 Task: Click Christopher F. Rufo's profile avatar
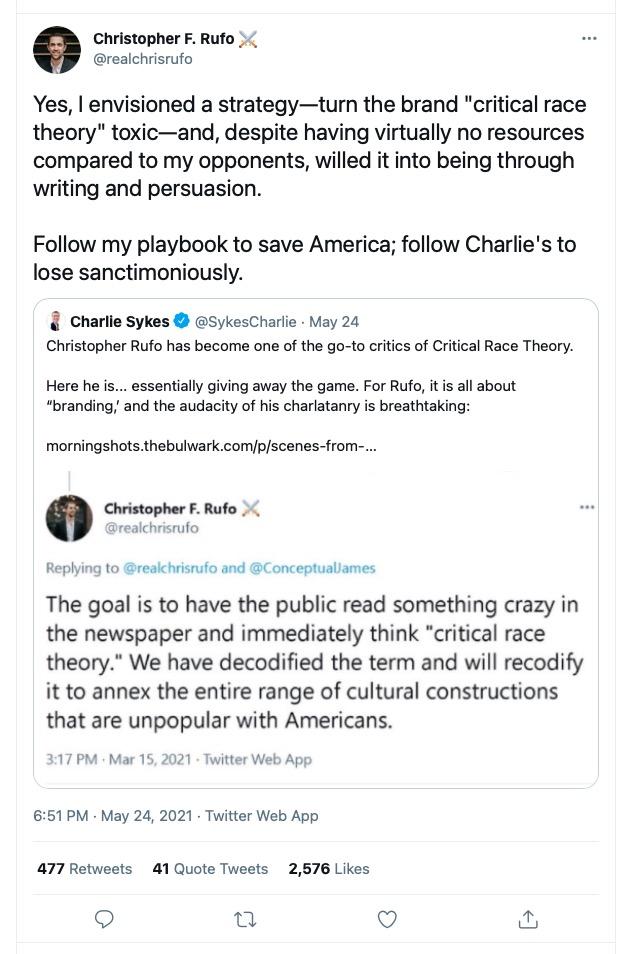pos(57,50)
